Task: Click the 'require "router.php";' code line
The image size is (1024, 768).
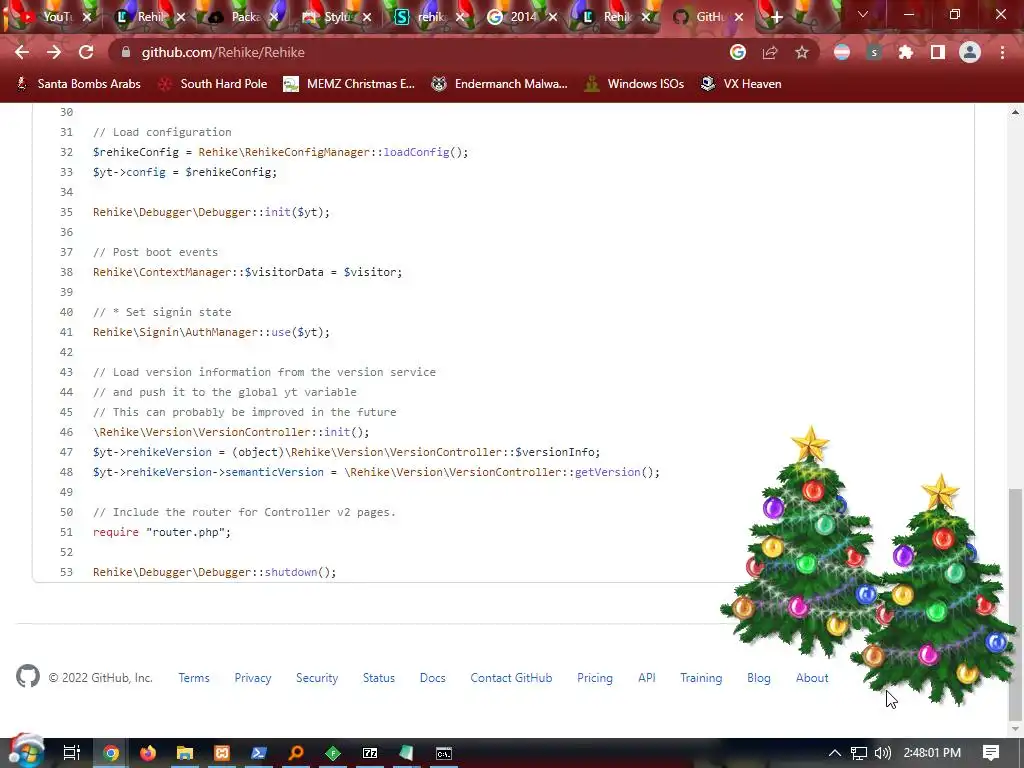Action: [x=162, y=532]
